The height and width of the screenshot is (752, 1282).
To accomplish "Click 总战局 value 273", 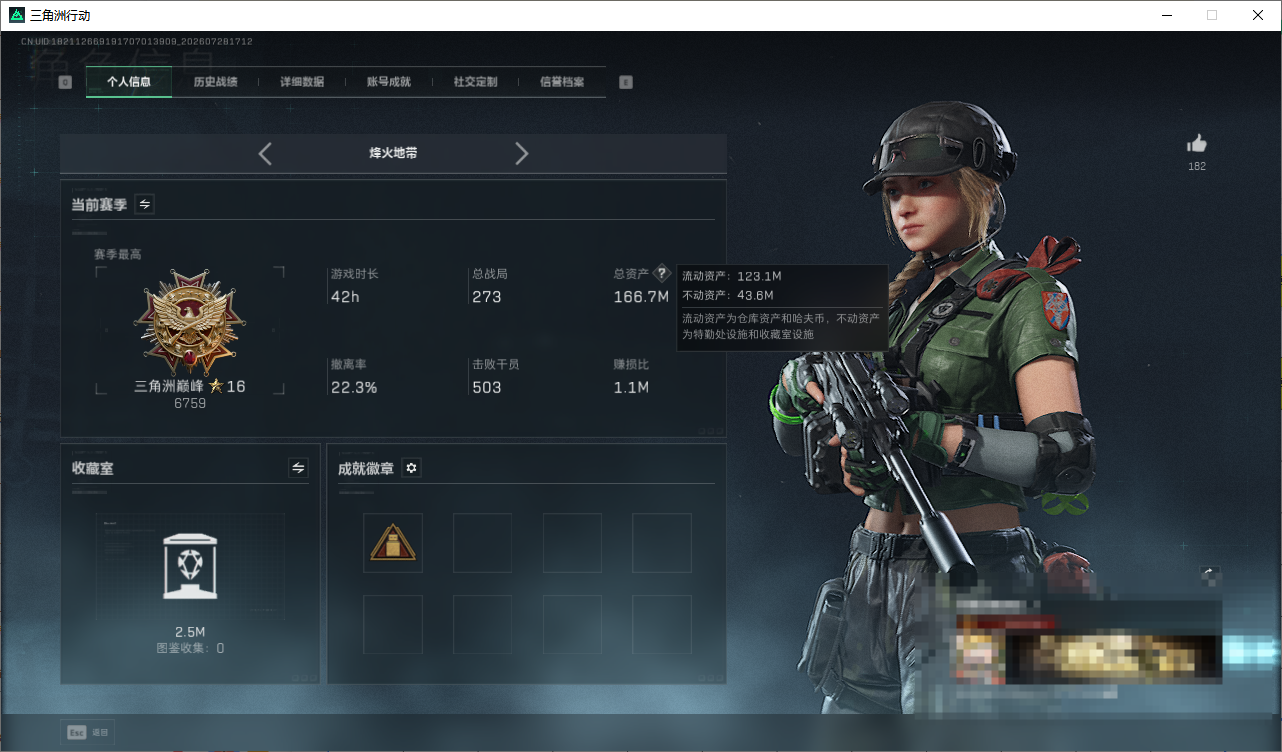I will pos(487,297).
